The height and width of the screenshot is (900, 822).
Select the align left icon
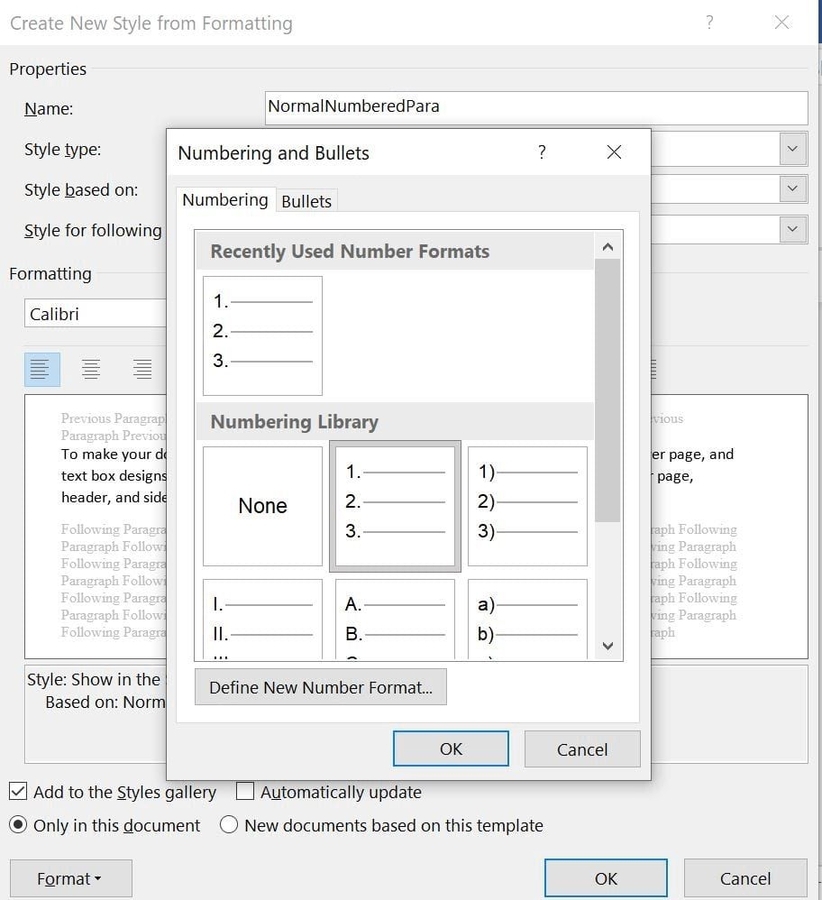pos(41,369)
